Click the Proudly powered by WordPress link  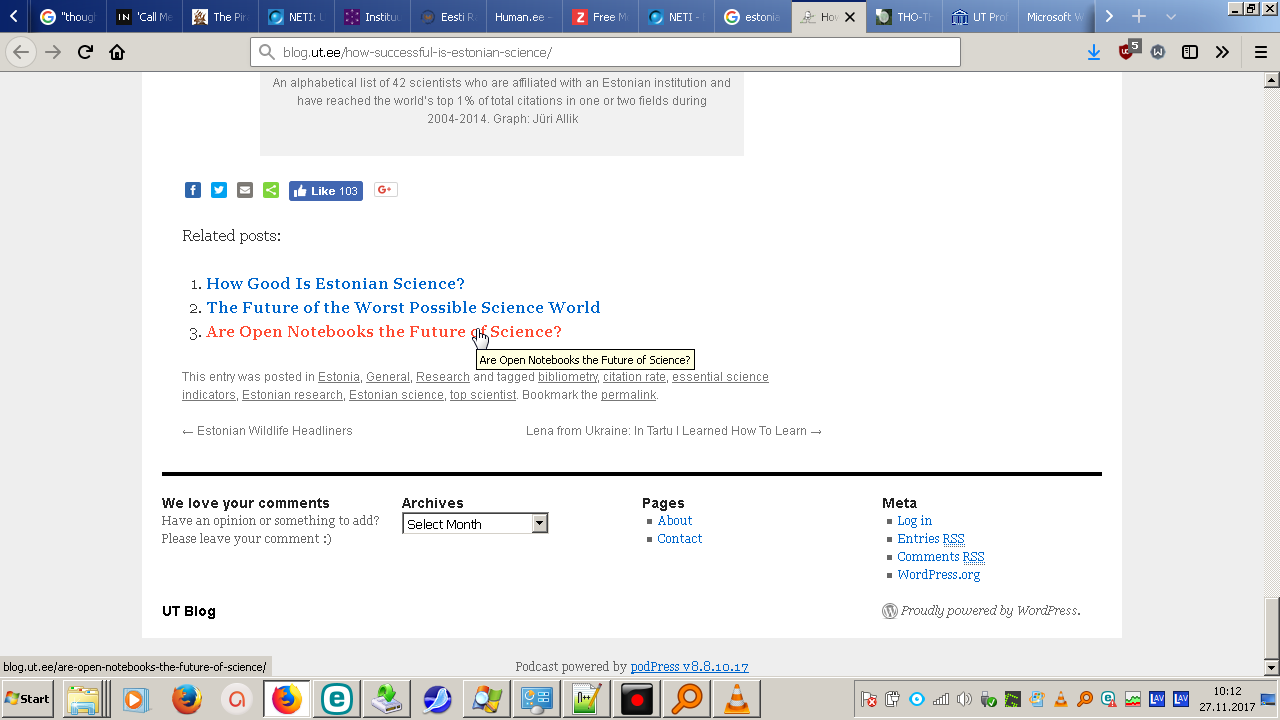click(x=981, y=611)
